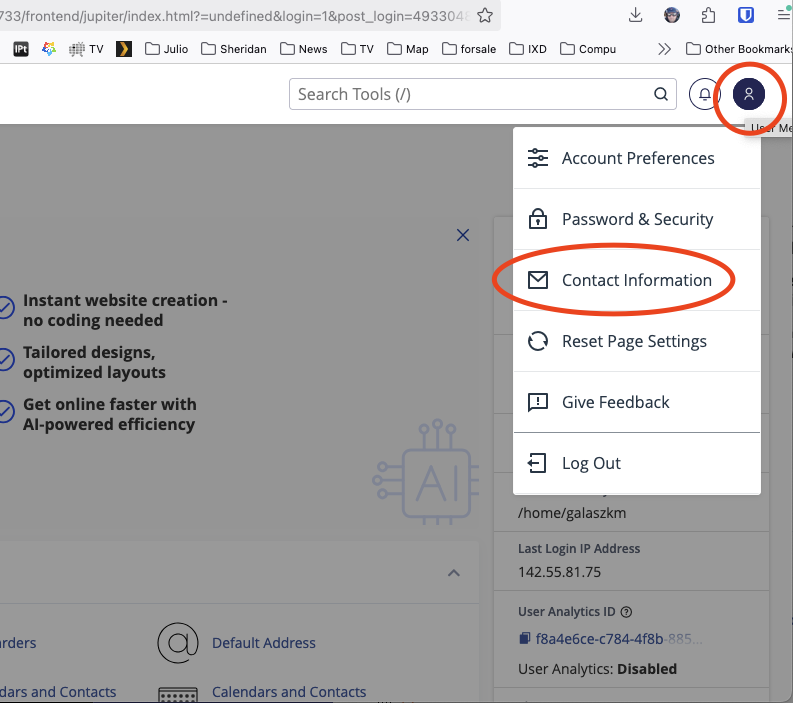The height and width of the screenshot is (703, 793).
Task: Open the notifications bell icon
Action: point(705,94)
